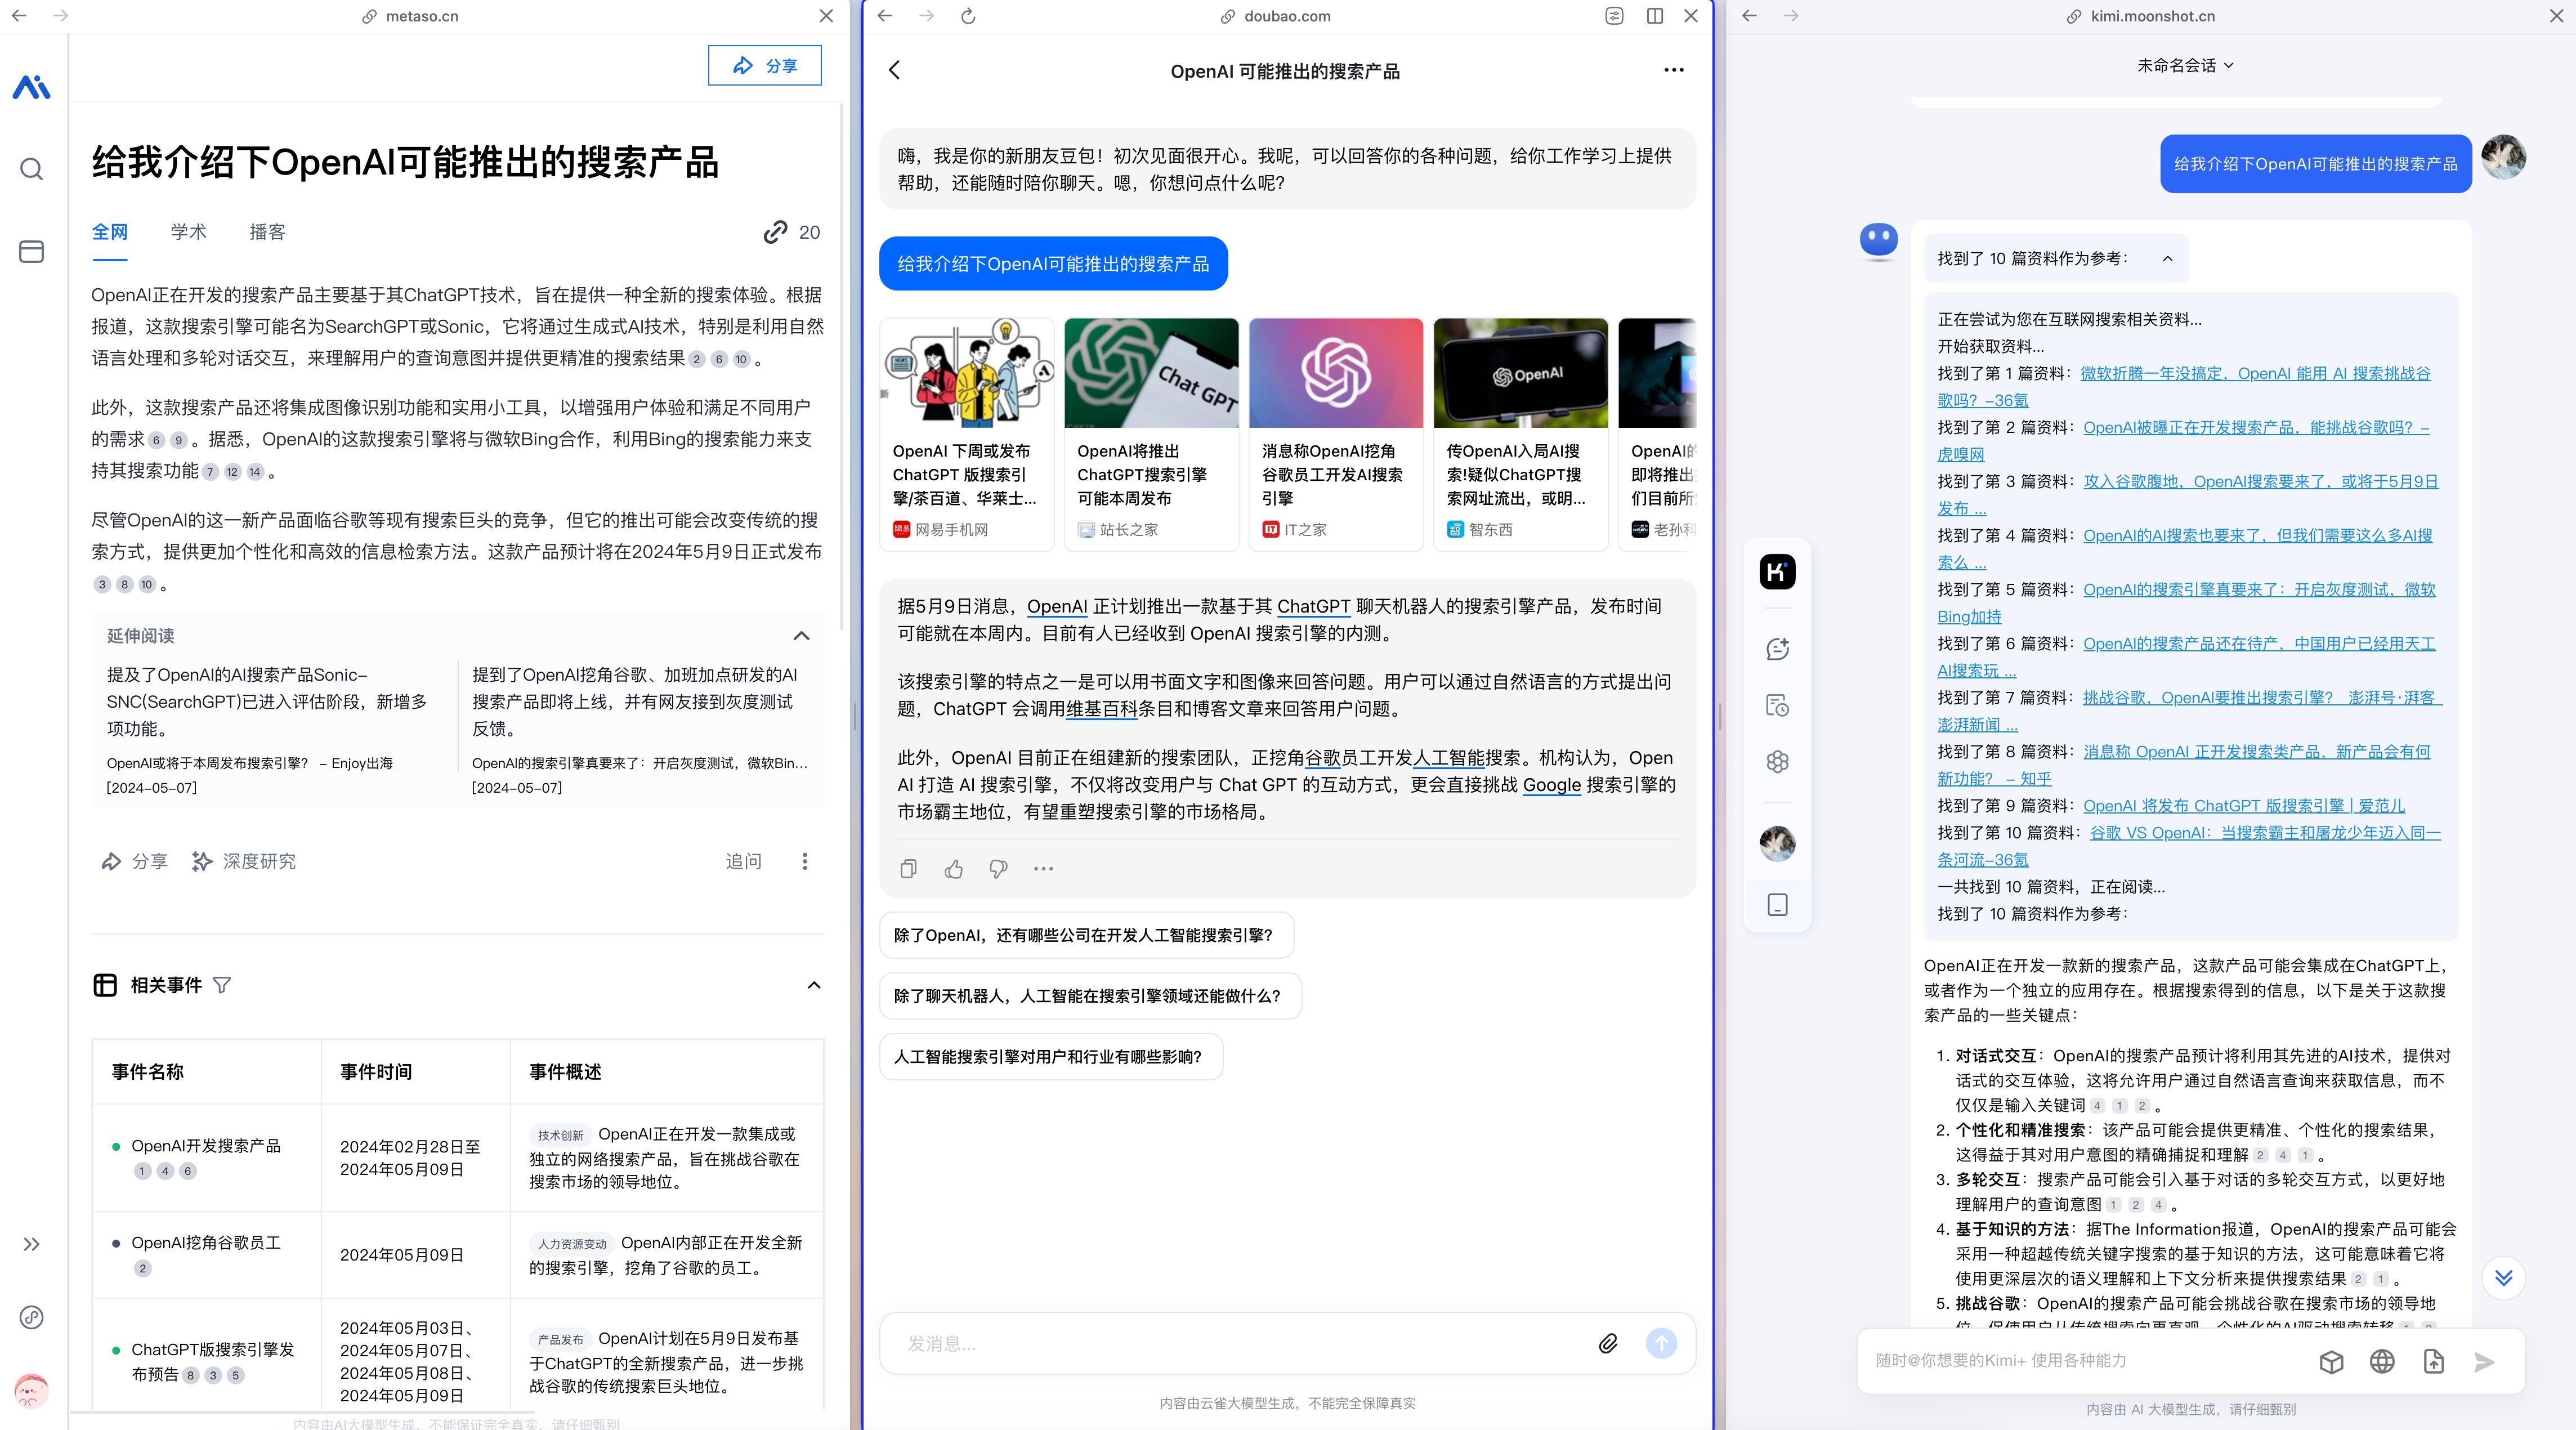
Task: Select suggestion 除了OpenAI，还有哪些公司在开发人工智能搜索引擎？
Action: coord(1085,935)
